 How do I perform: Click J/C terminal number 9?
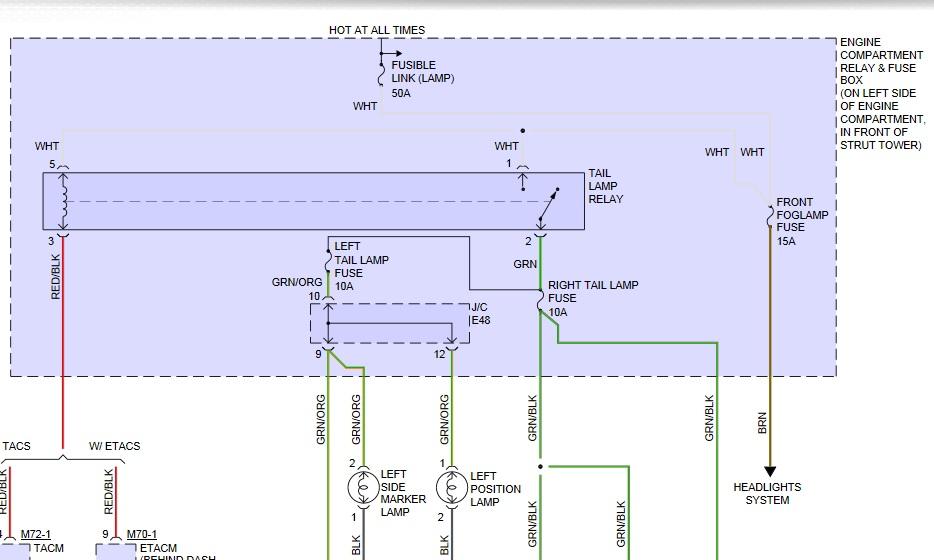318,354
